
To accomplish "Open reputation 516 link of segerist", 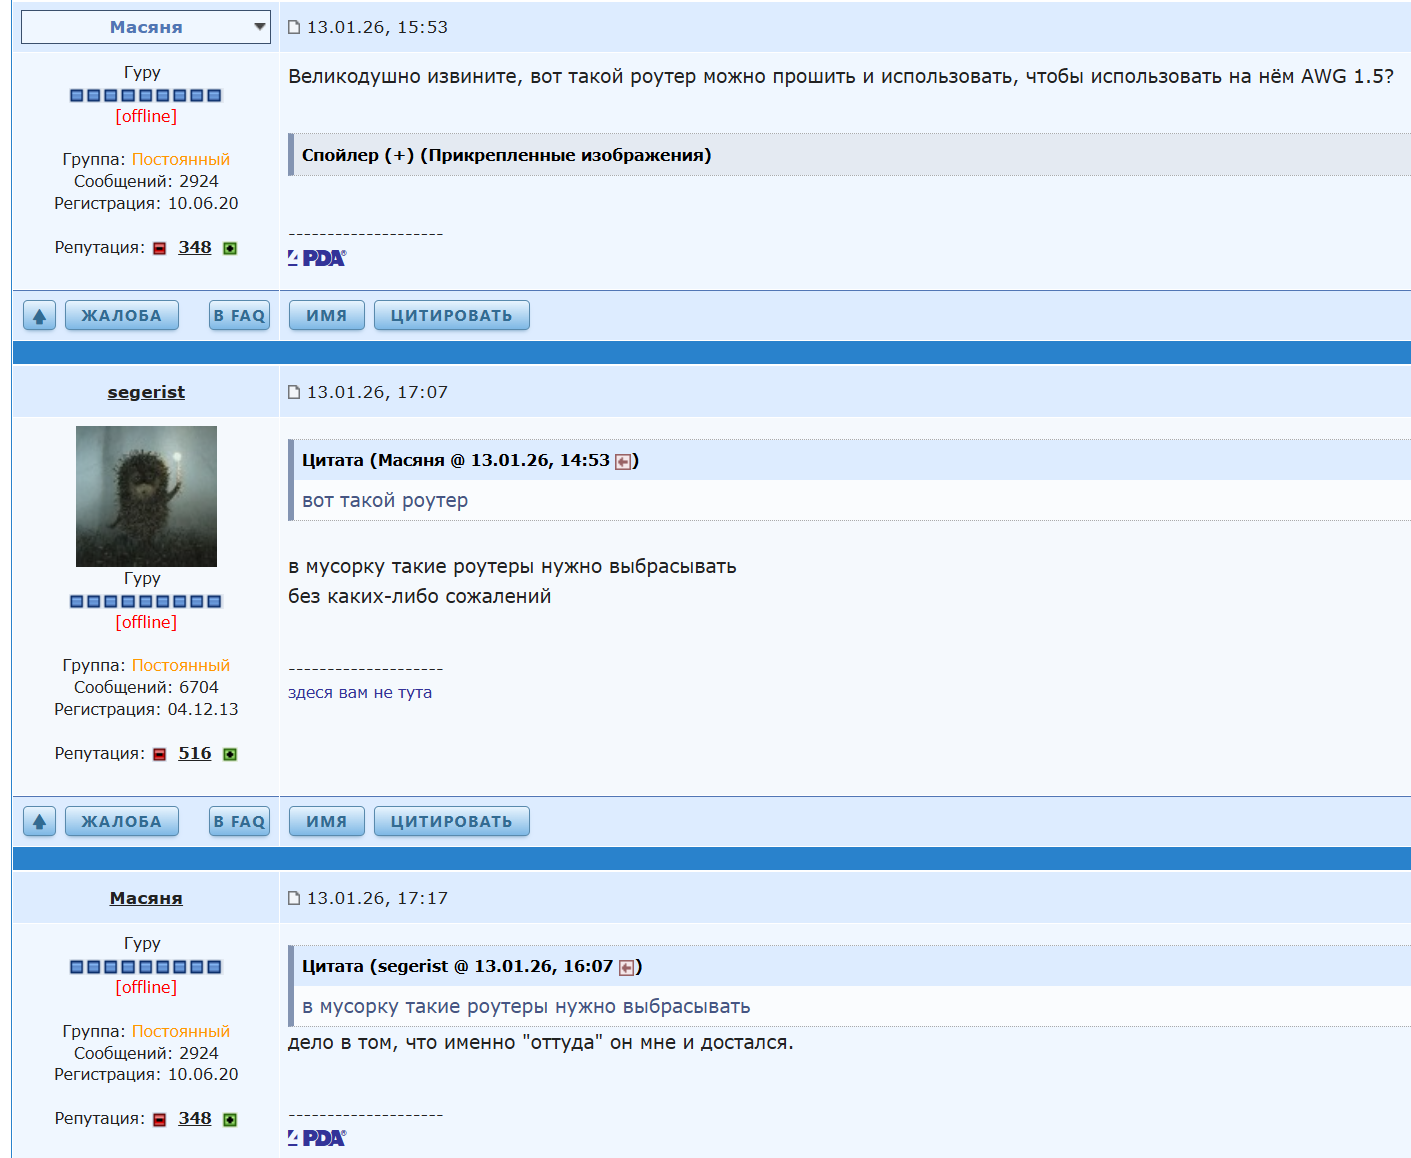I will point(195,753).
